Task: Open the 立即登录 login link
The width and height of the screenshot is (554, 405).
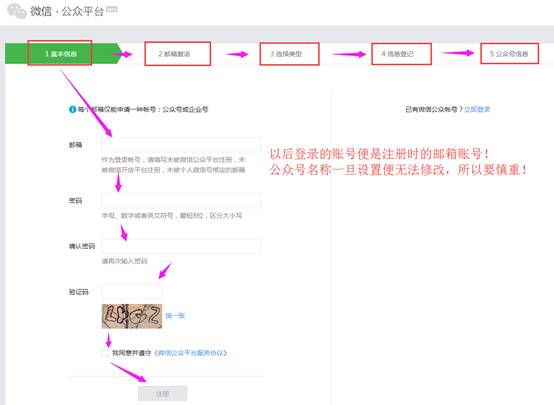Action: pyautogui.click(x=477, y=109)
